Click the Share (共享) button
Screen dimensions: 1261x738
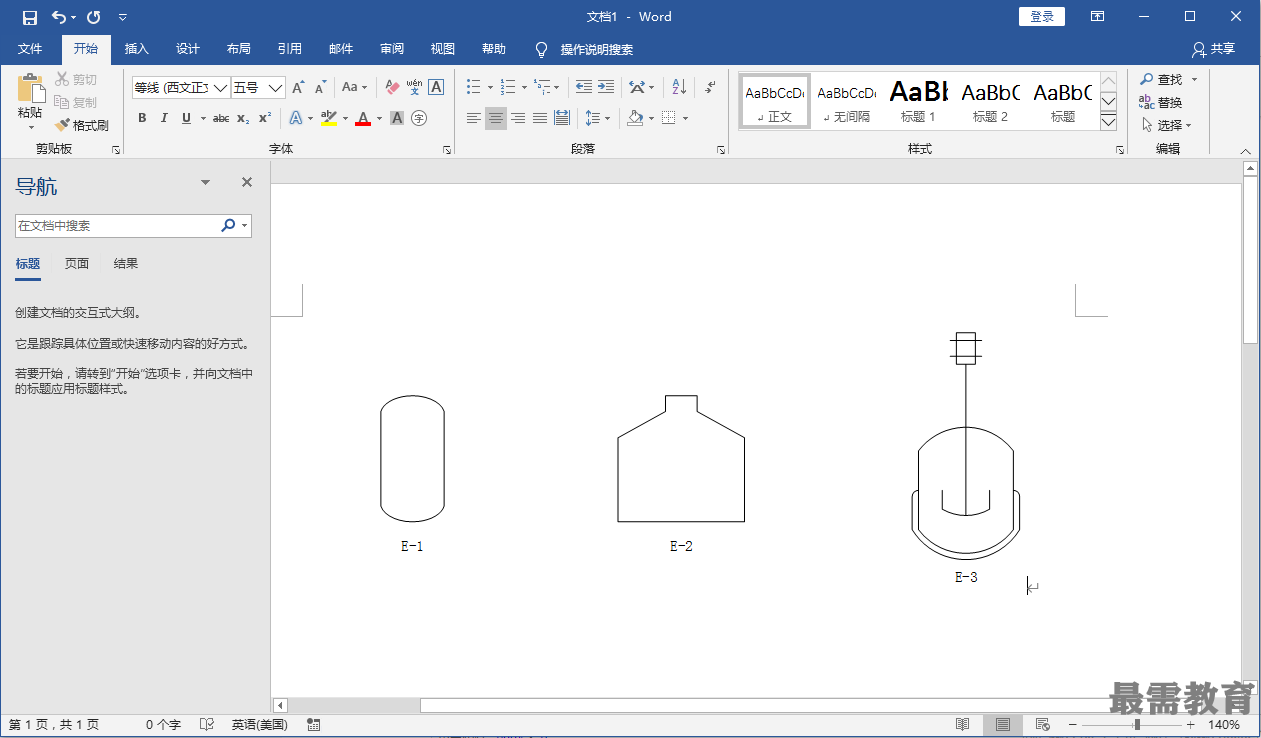point(1214,49)
